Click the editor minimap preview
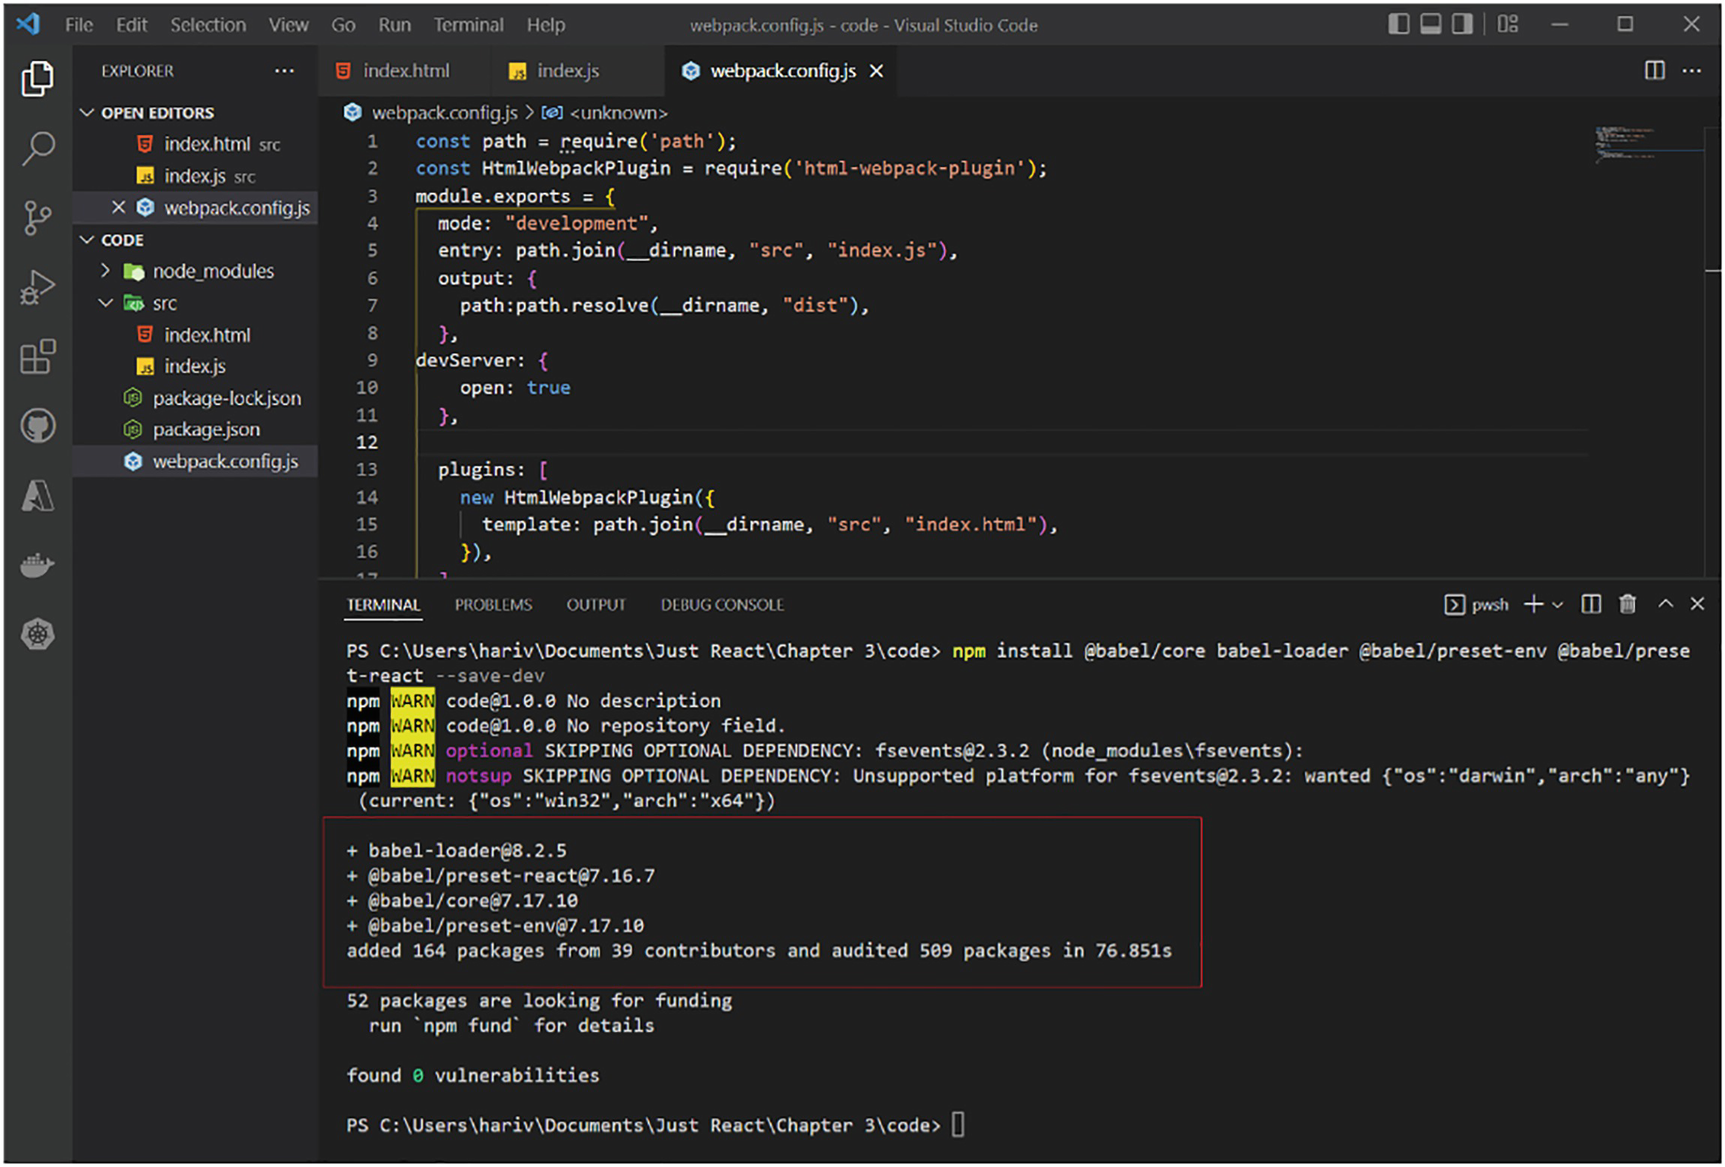 point(1625,143)
